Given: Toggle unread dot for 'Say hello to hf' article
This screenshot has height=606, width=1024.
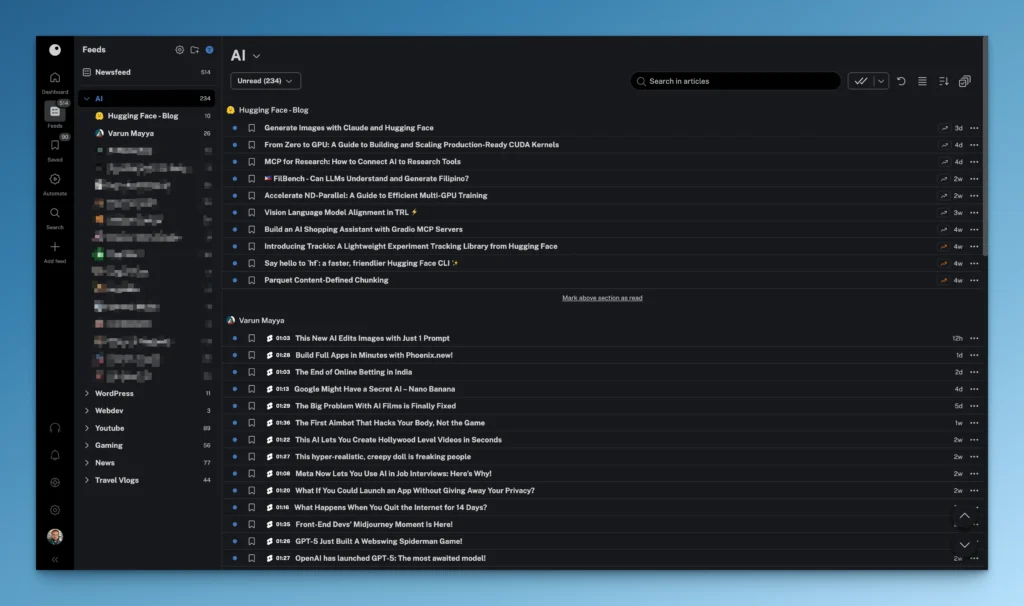Looking at the screenshot, I should point(234,264).
